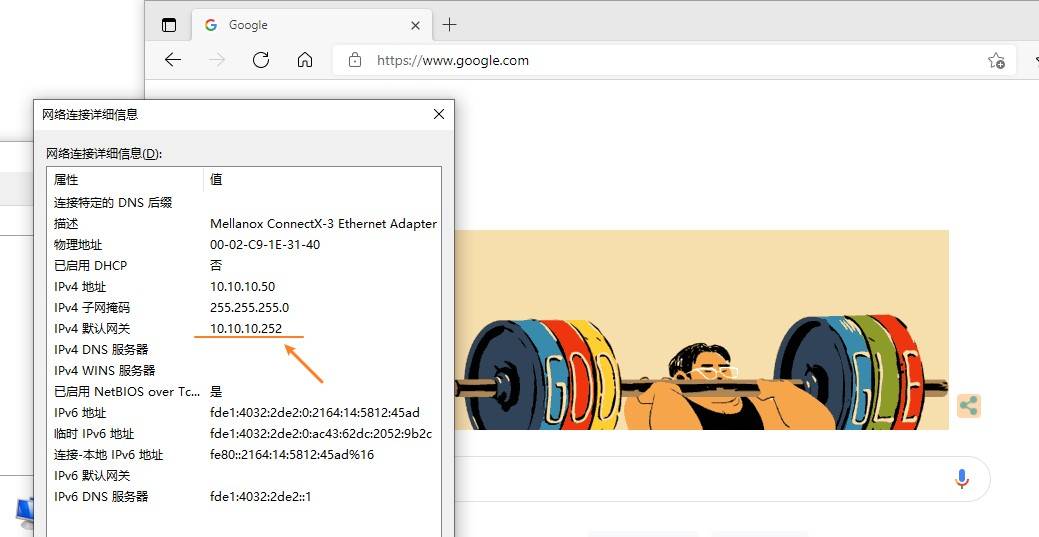
Task: View site security lock information
Action: (x=355, y=60)
